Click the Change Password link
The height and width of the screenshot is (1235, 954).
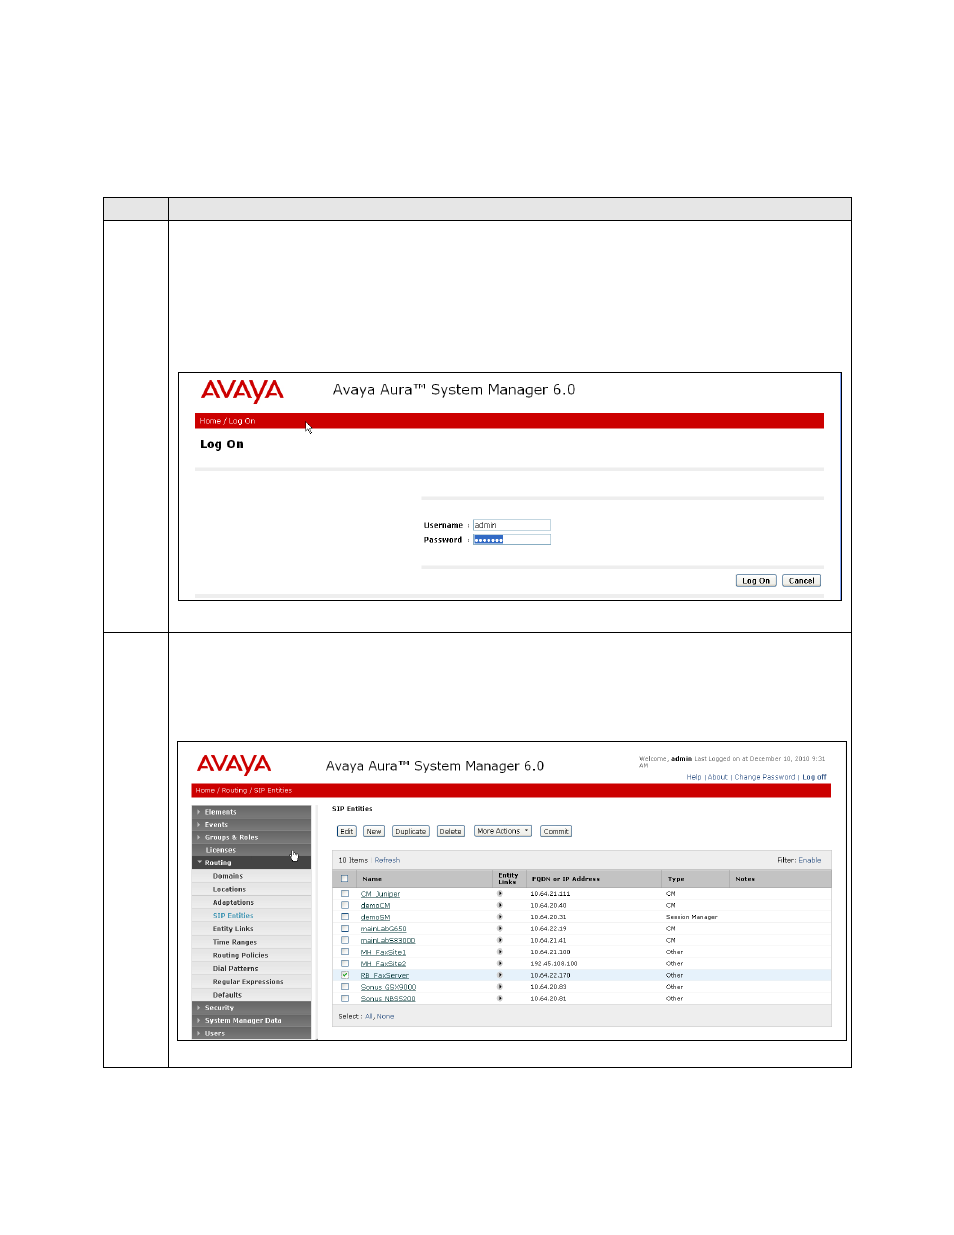click(x=765, y=777)
